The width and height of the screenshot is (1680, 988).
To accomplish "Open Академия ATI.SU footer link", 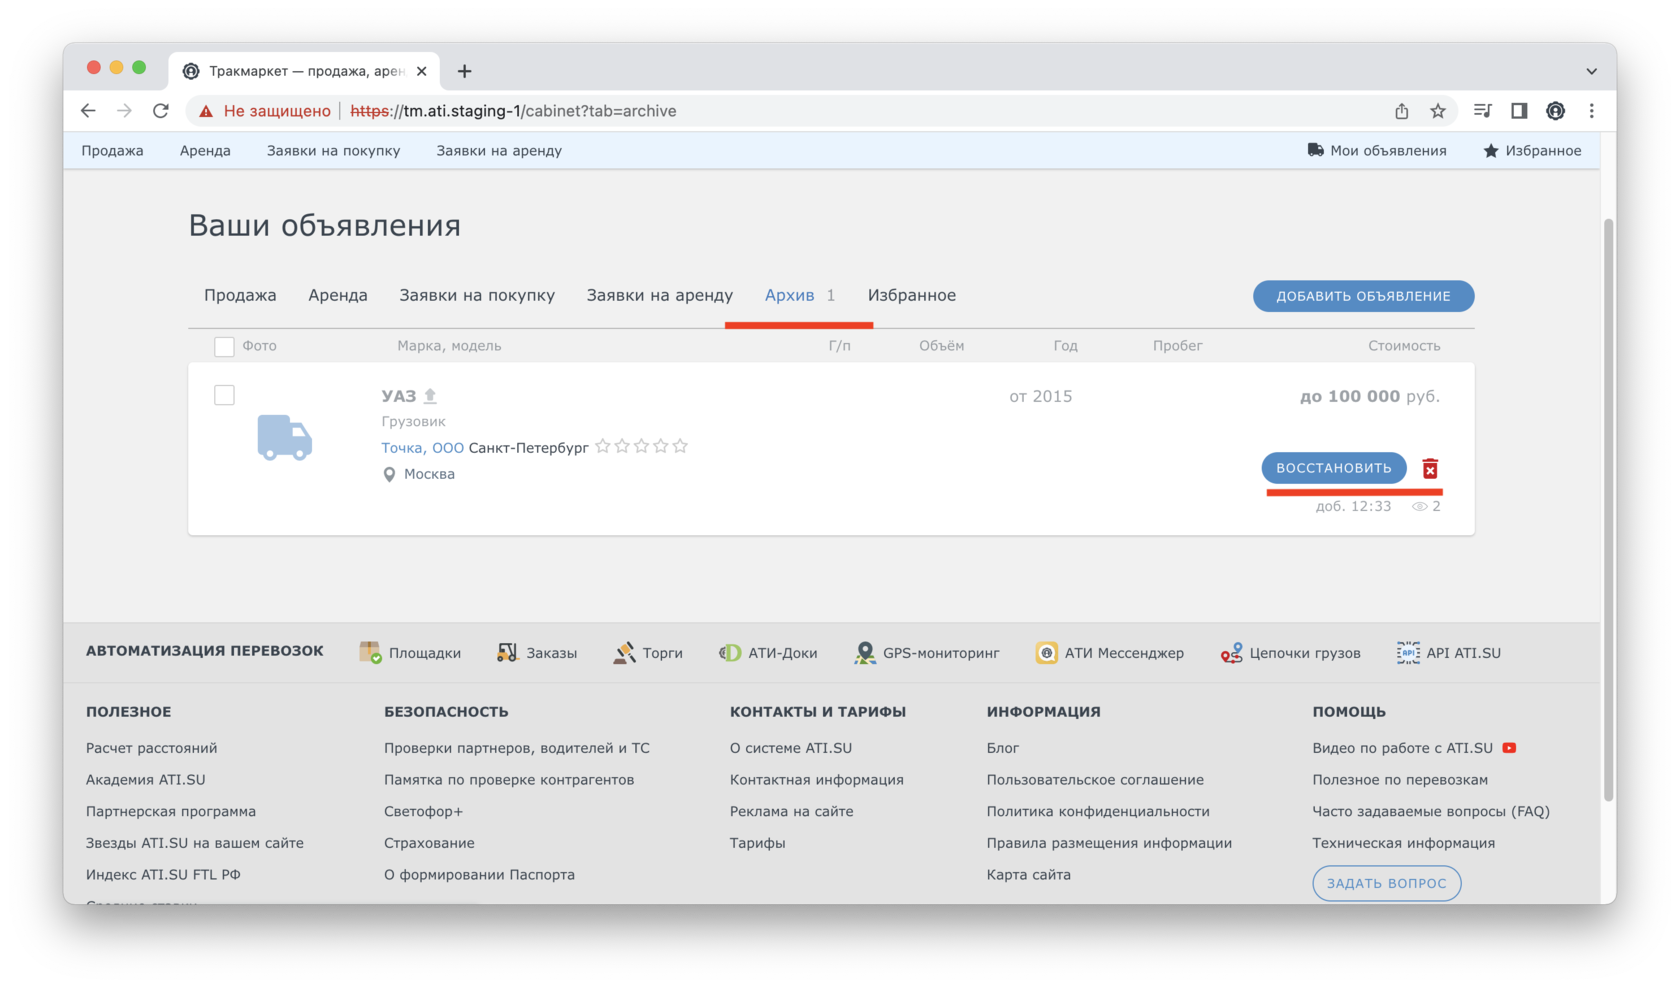I will point(145,780).
